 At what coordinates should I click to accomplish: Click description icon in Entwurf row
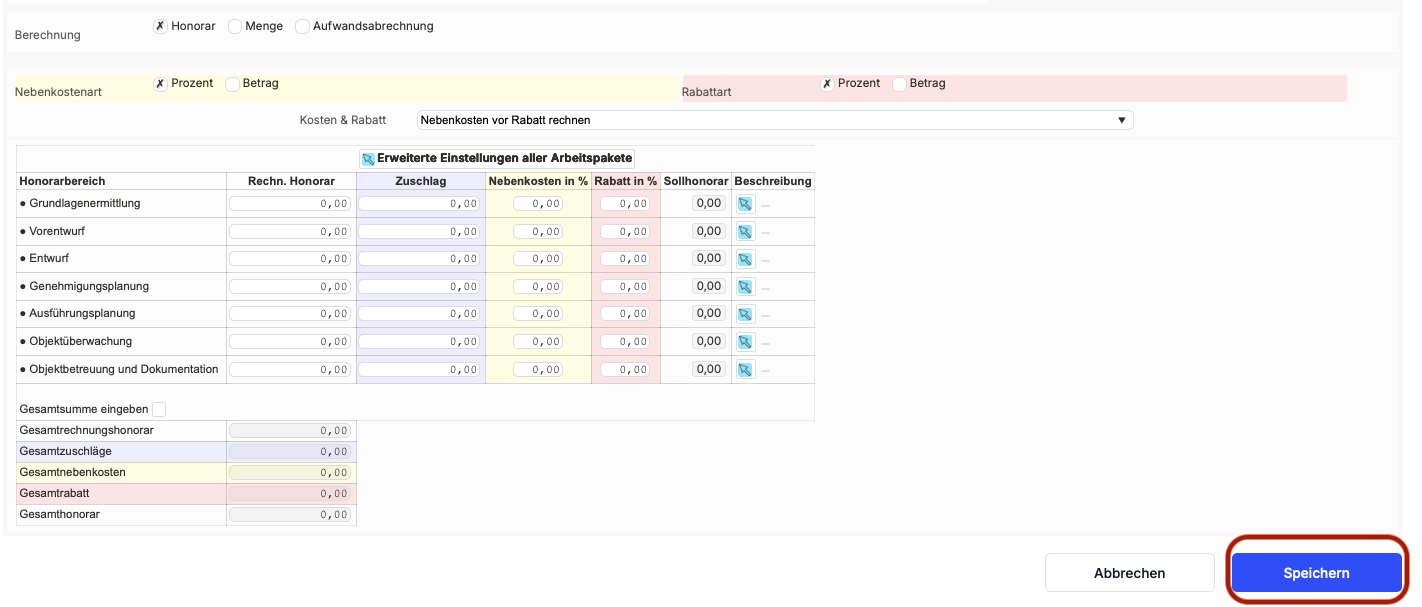tap(745, 259)
